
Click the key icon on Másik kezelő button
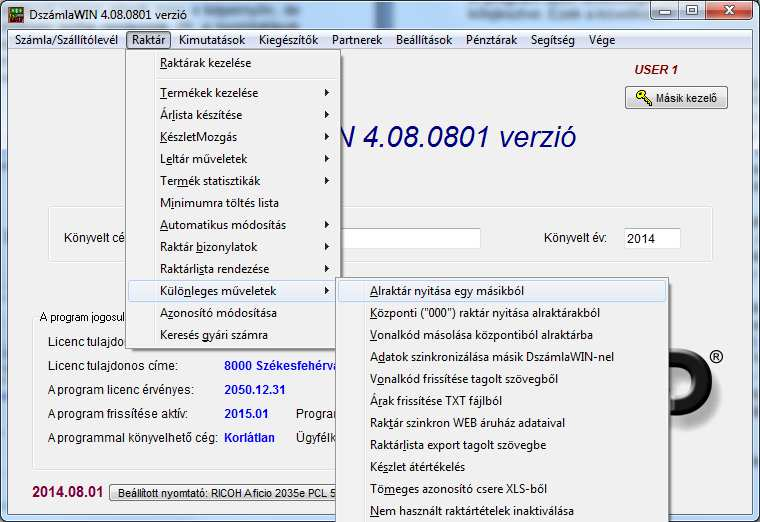[644, 97]
